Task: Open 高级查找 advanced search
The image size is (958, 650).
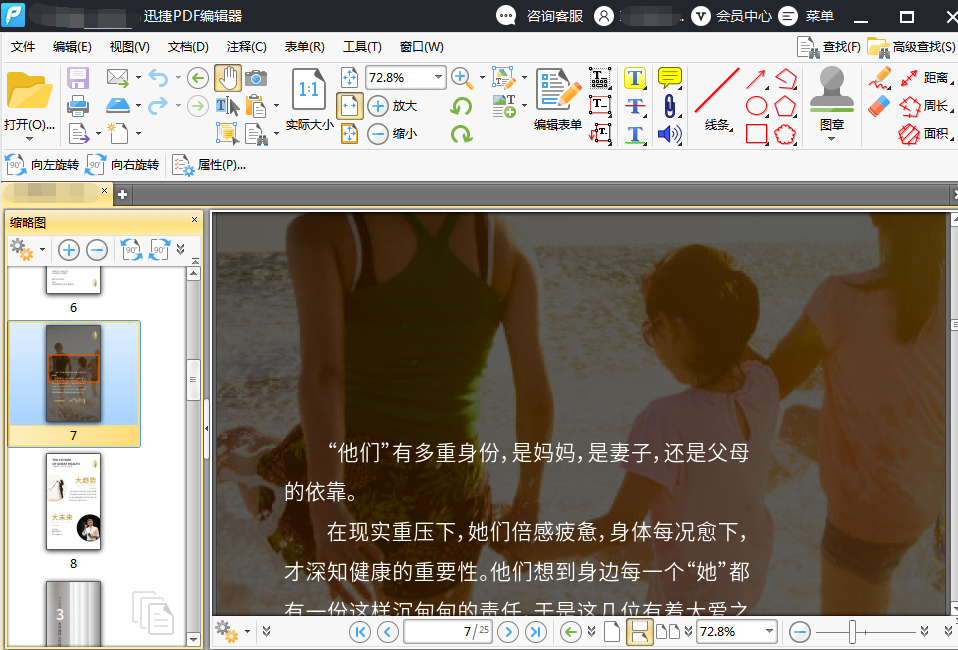Action: coord(911,47)
